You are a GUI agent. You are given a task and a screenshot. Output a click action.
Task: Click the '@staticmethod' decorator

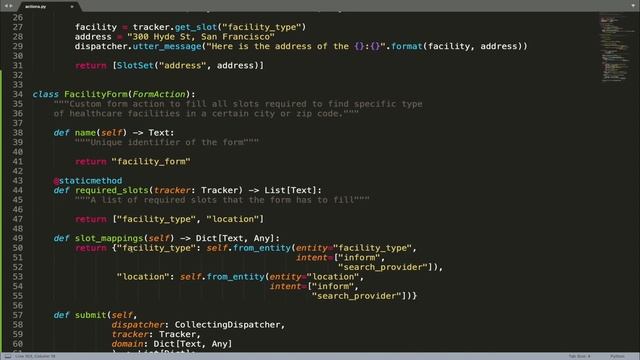pyautogui.click(x=88, y=180)
